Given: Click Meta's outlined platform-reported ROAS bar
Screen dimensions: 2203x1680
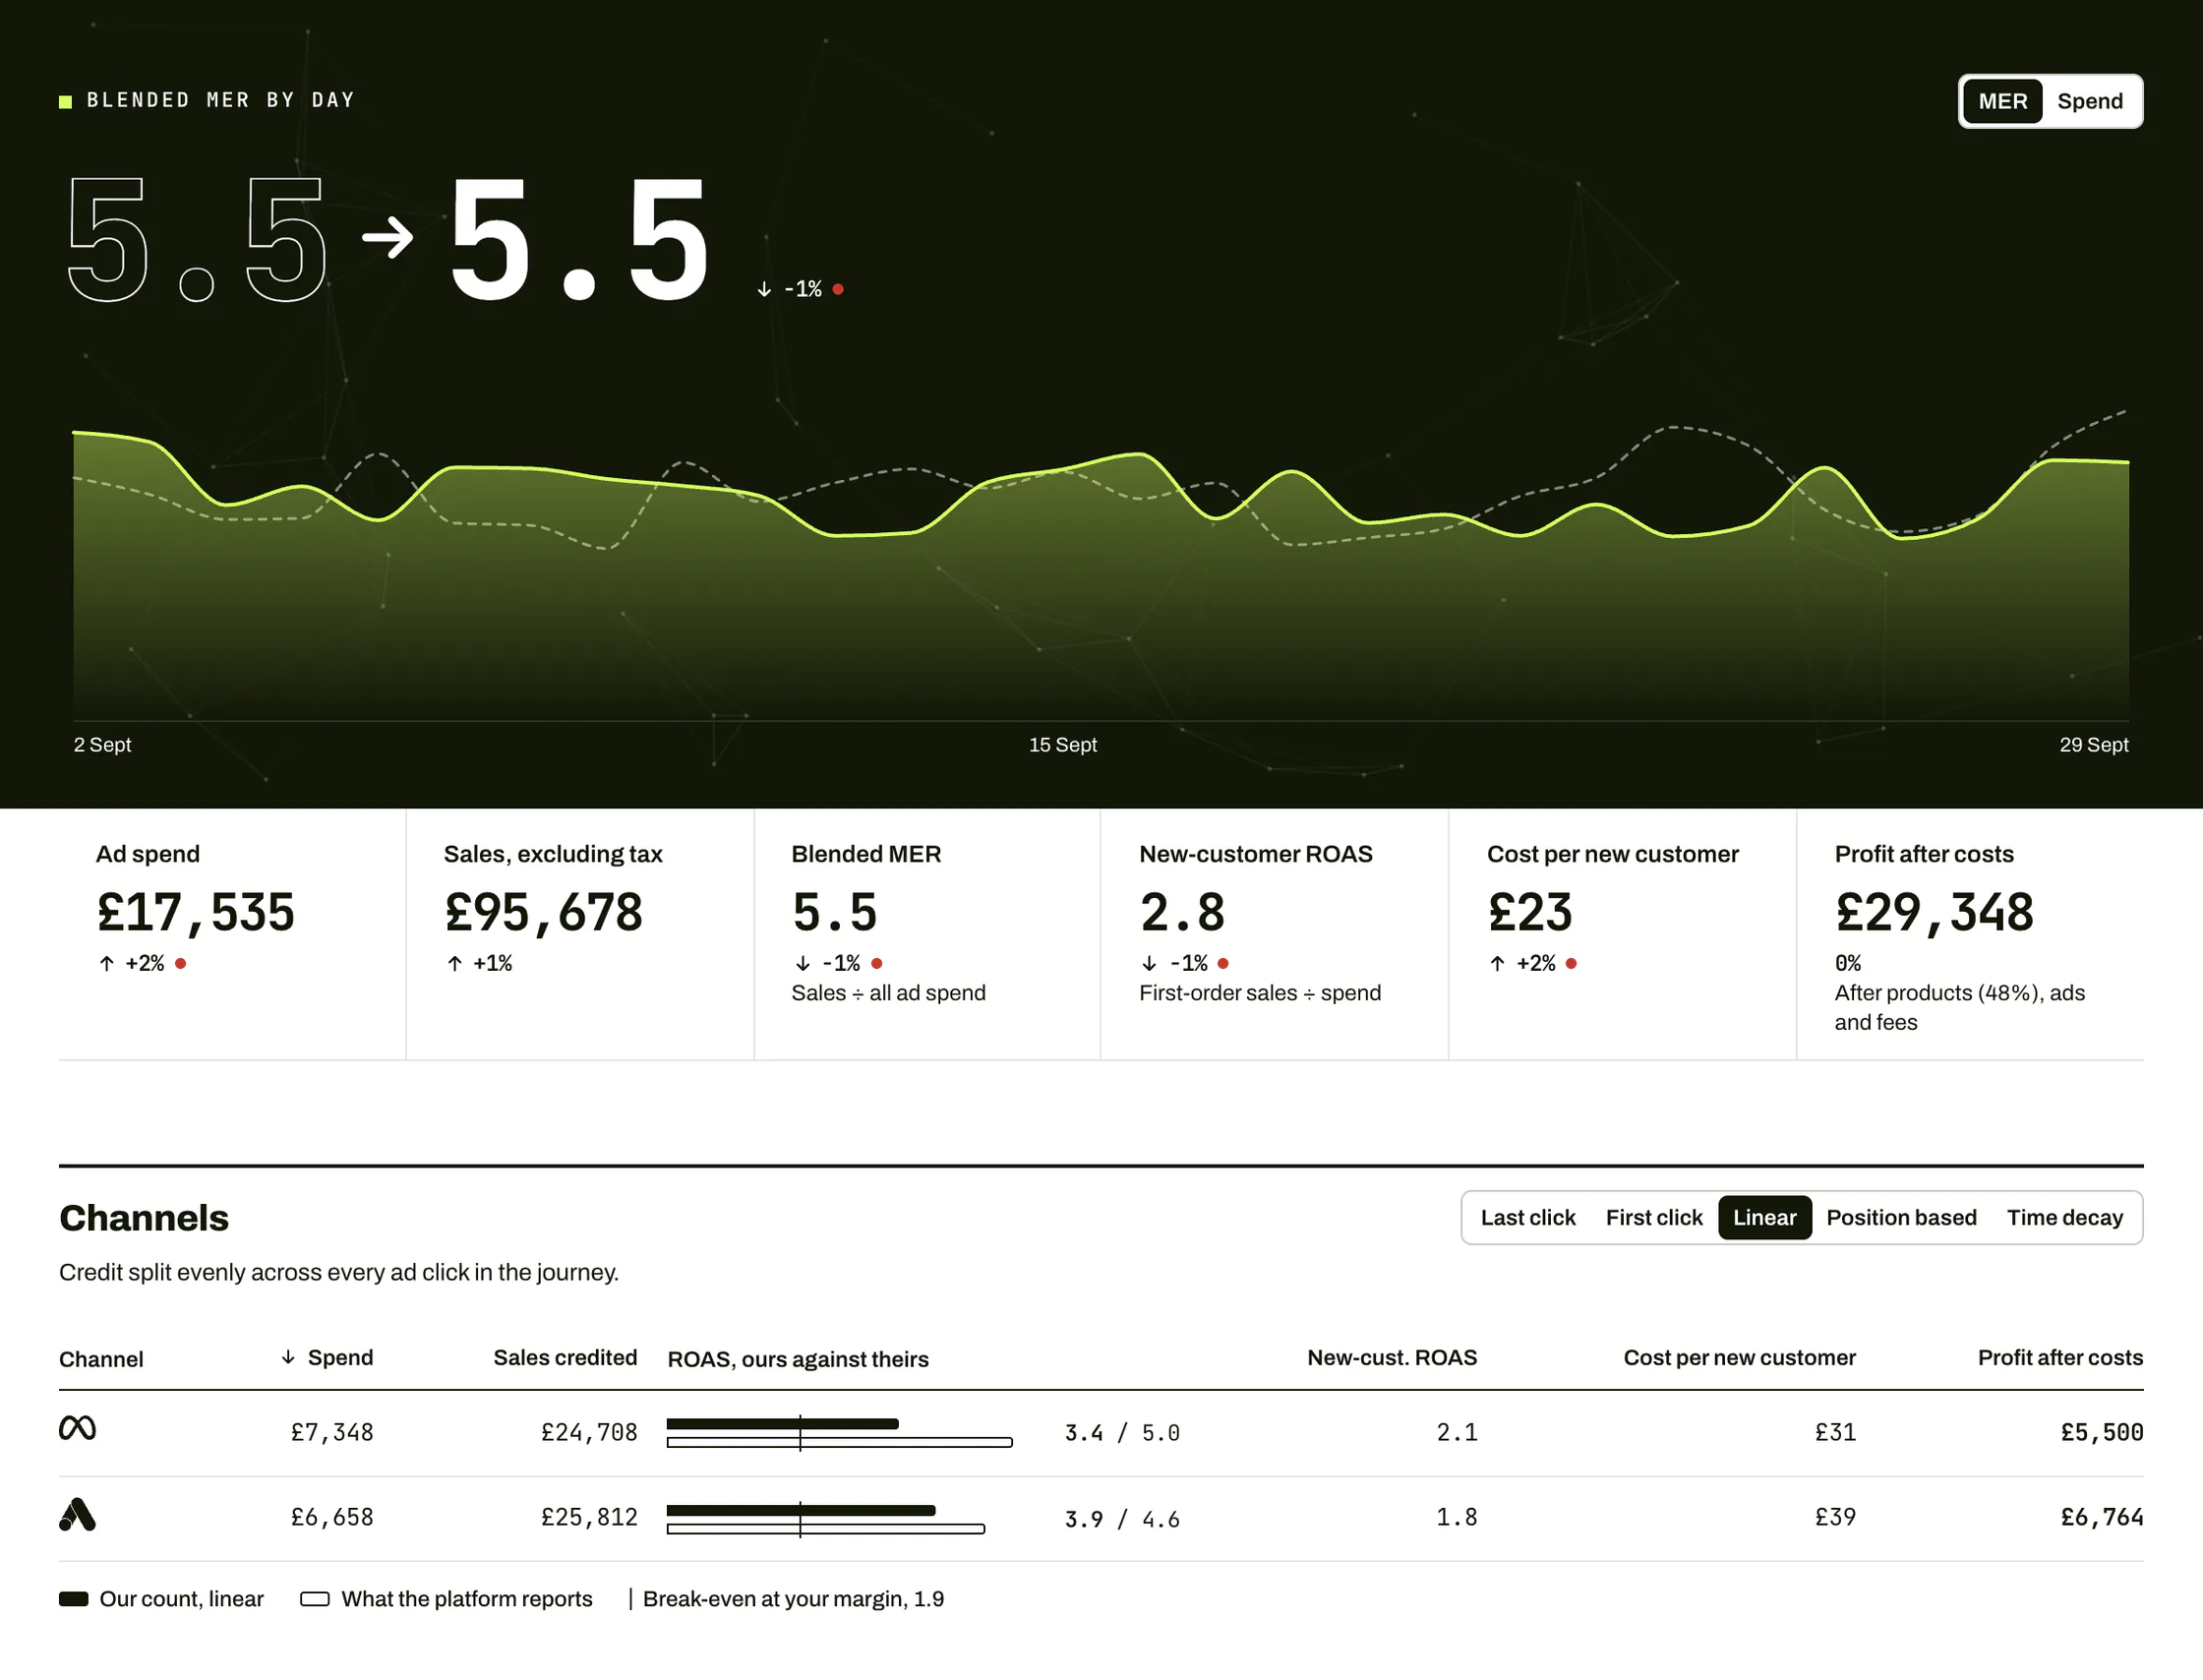Looking at the screenshot, I should coord(840,1442).
